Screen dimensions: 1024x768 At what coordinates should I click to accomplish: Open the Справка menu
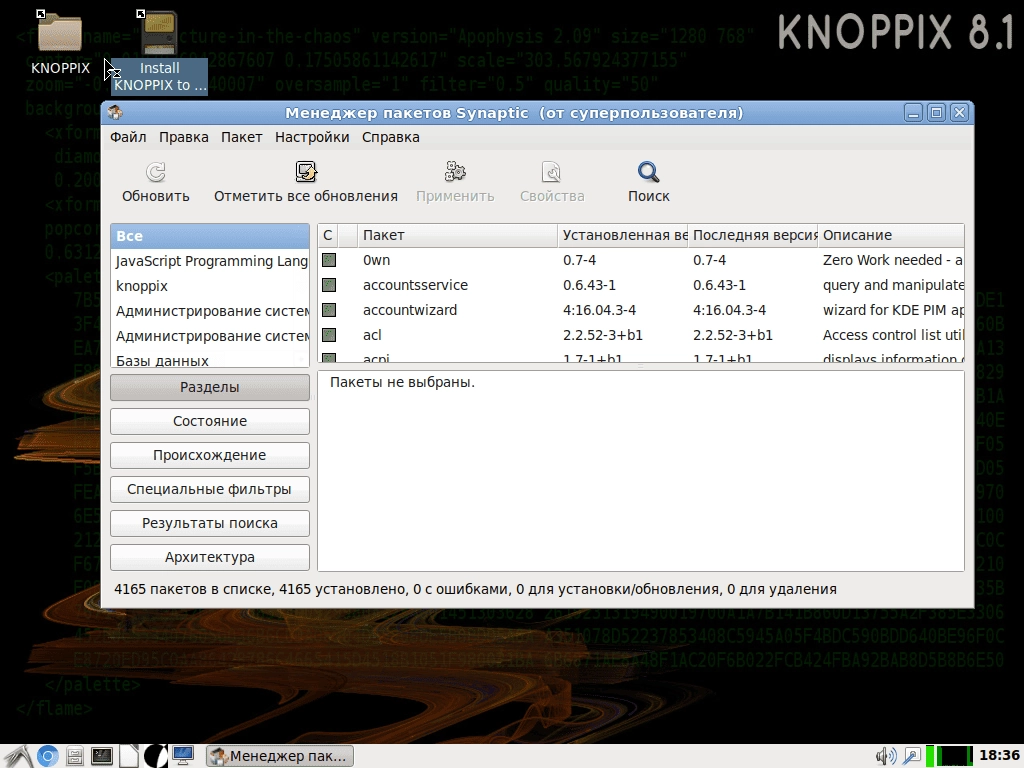tap(391, 137)
